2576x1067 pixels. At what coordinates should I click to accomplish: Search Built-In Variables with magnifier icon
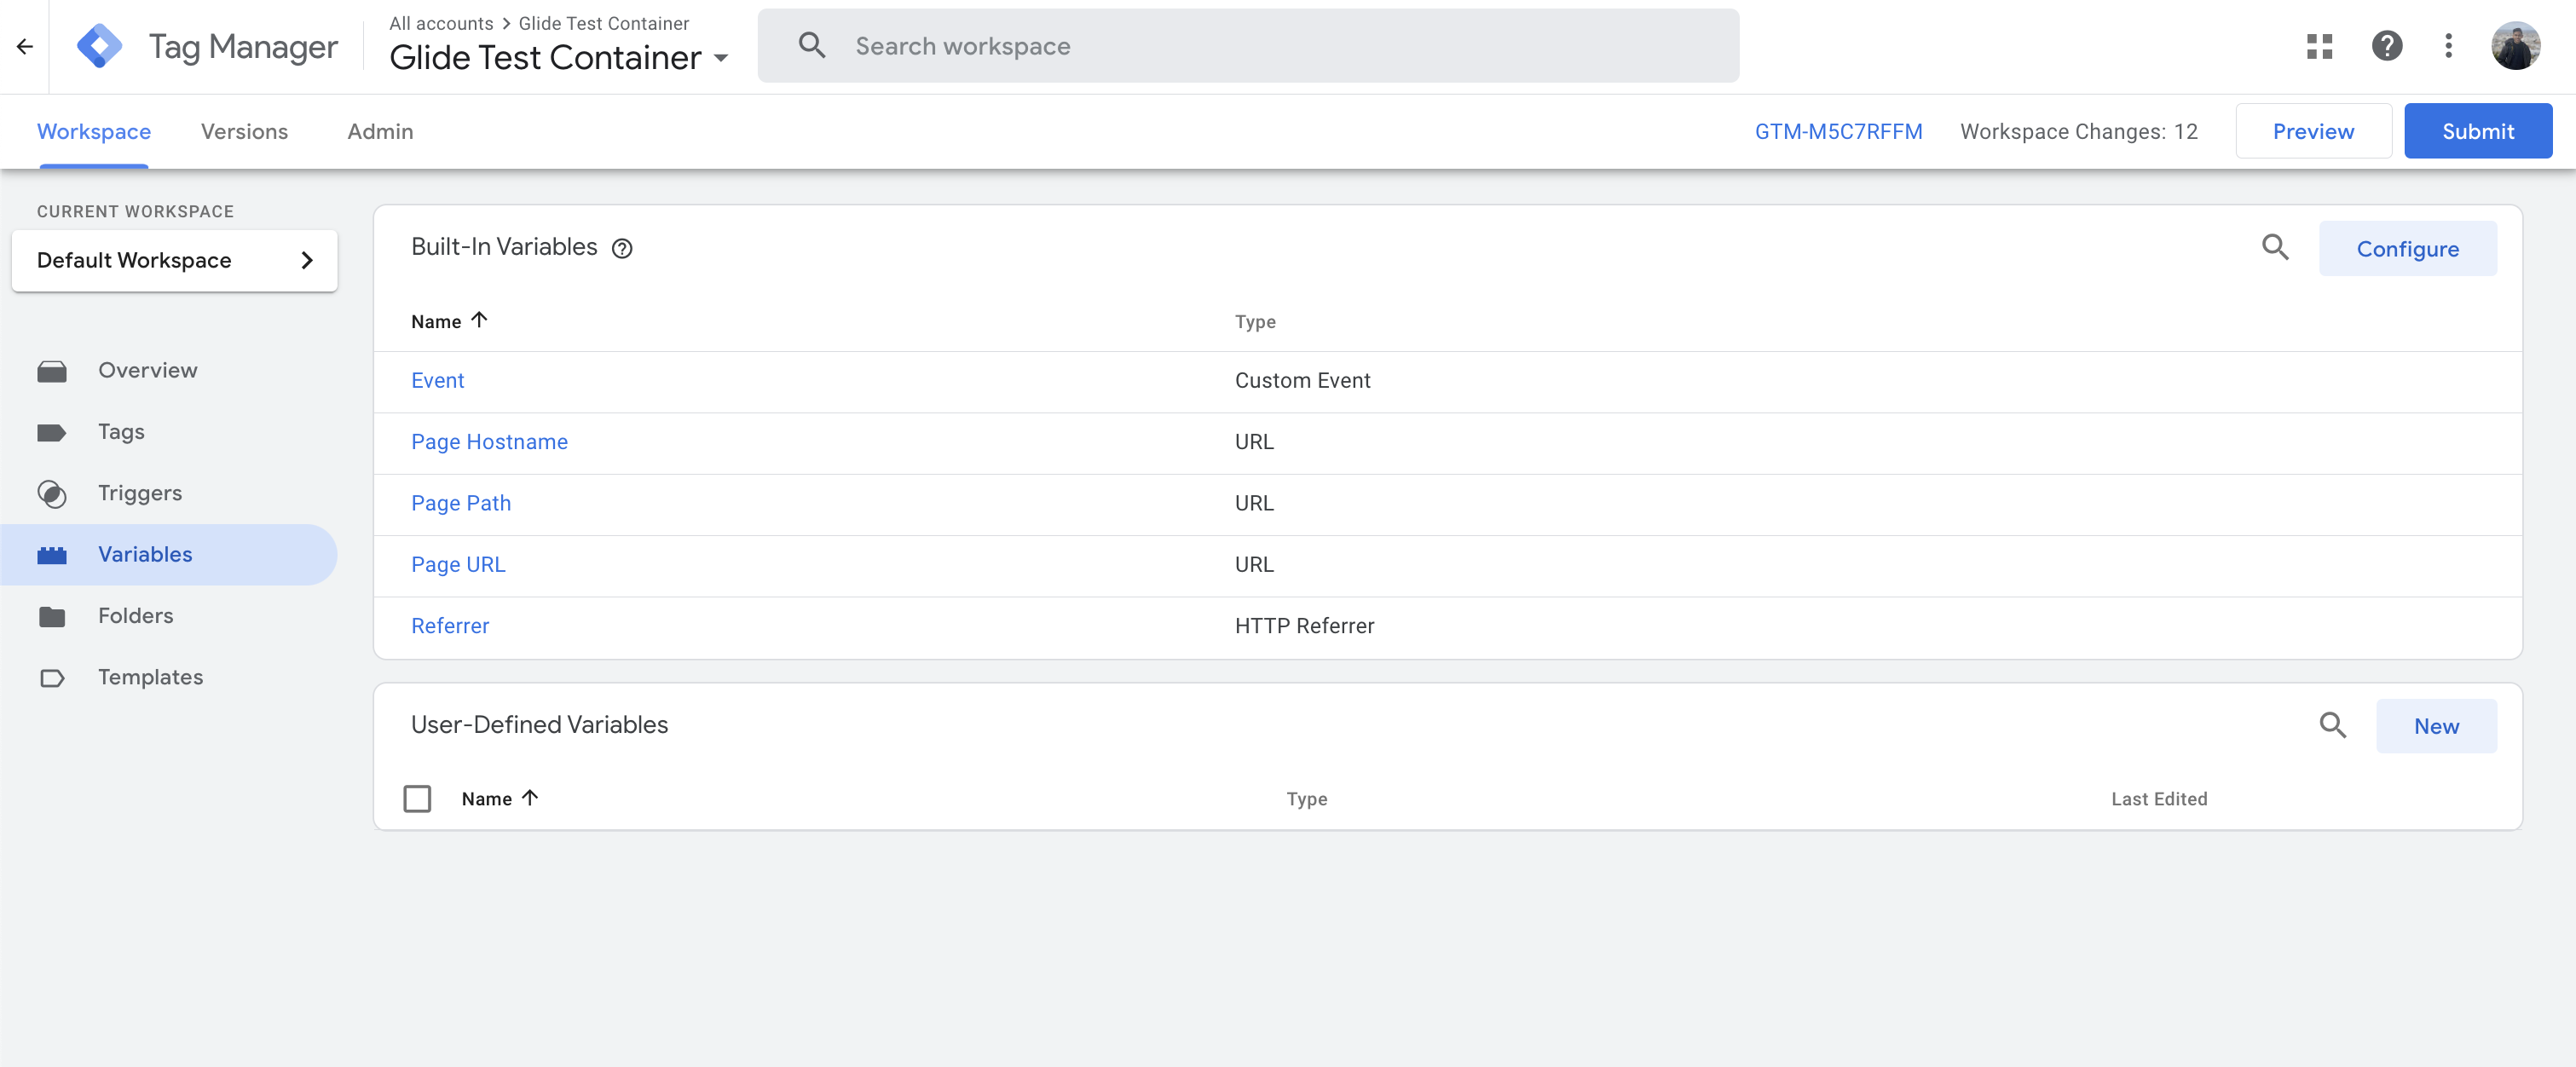click(2275, 247)
